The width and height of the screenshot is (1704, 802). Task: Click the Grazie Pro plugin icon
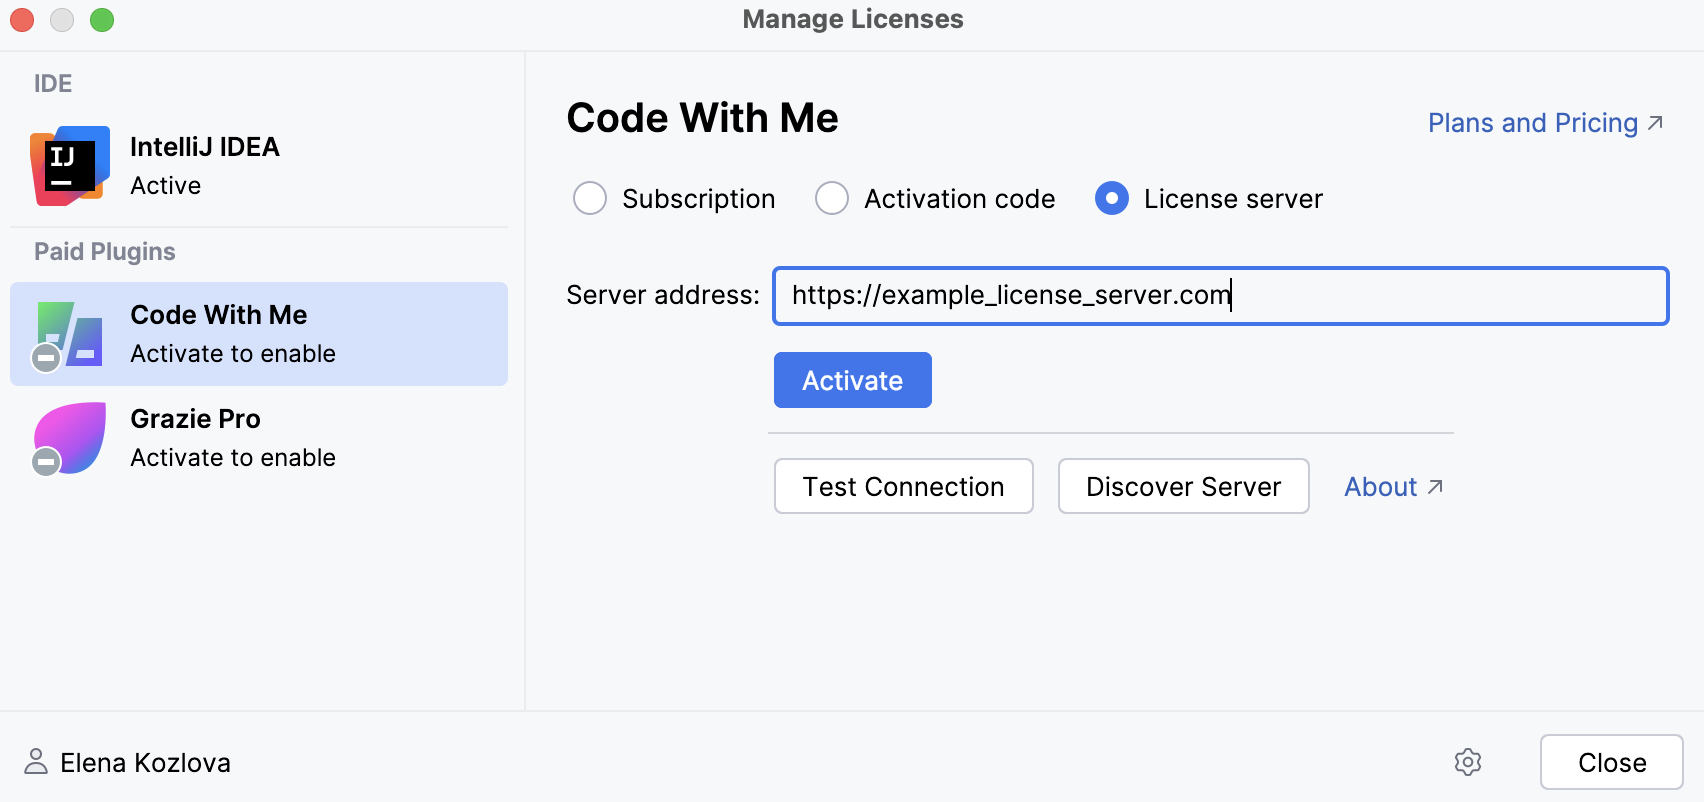(68, 439)
